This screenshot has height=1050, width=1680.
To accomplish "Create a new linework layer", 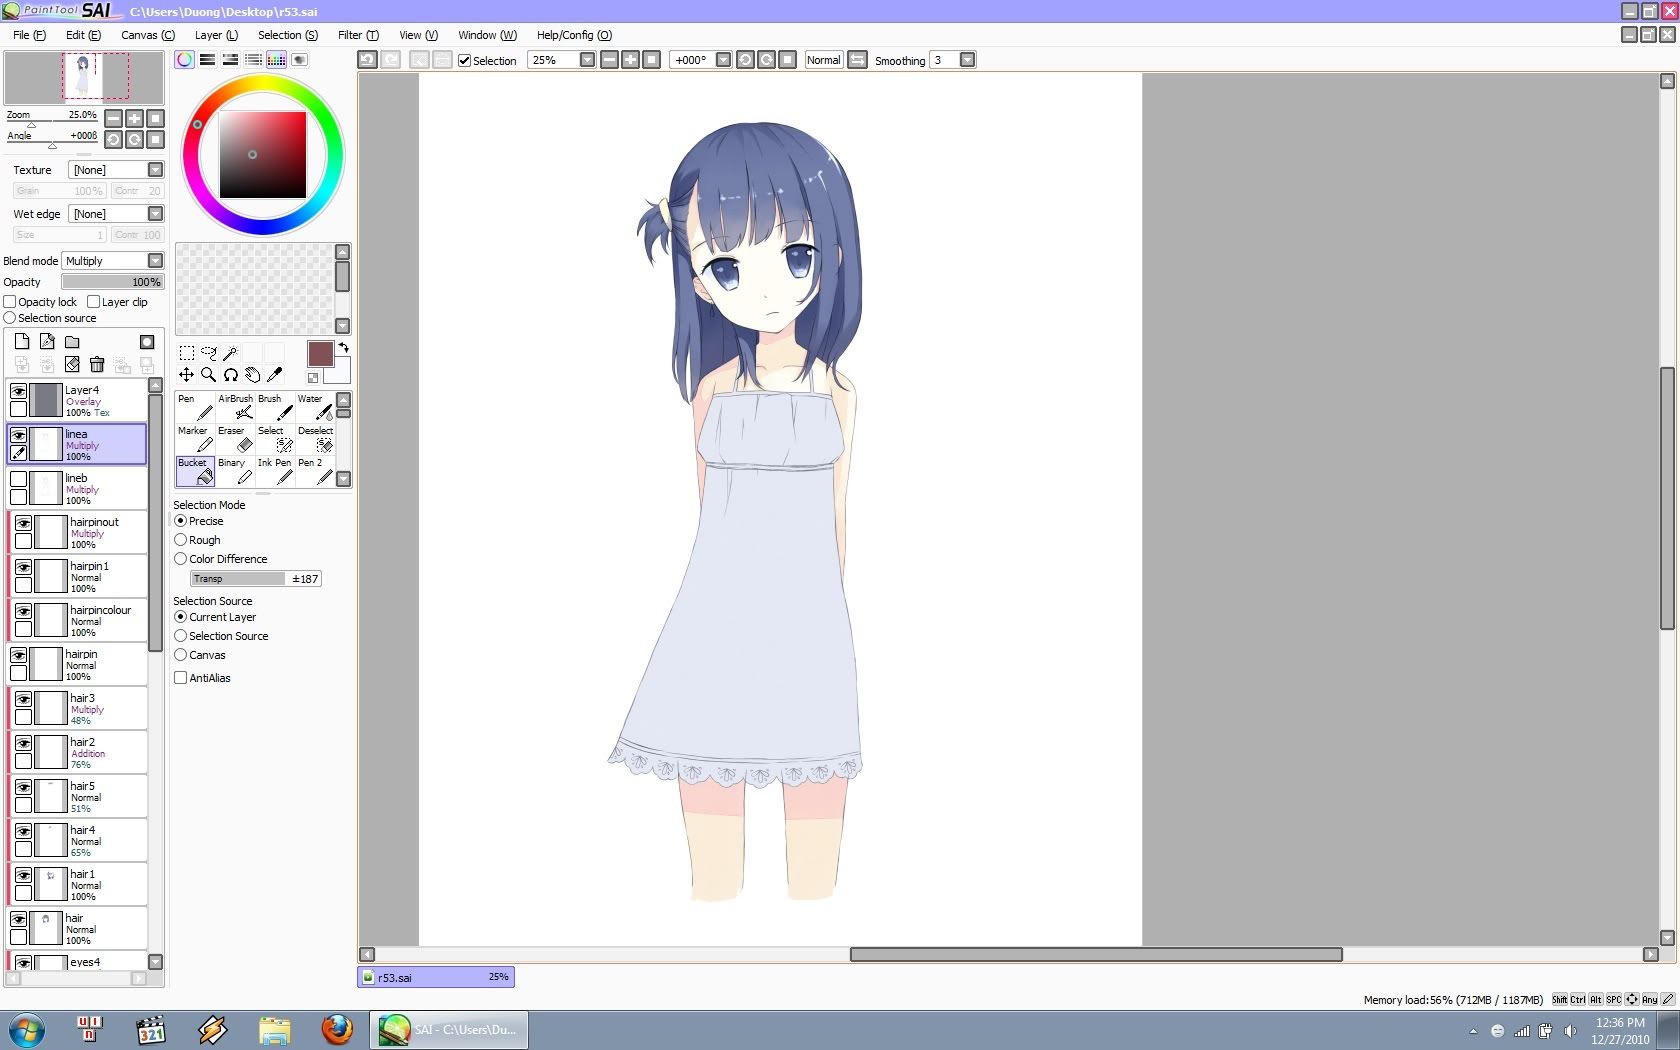I will pyautogui.click(x=47, y=342).
